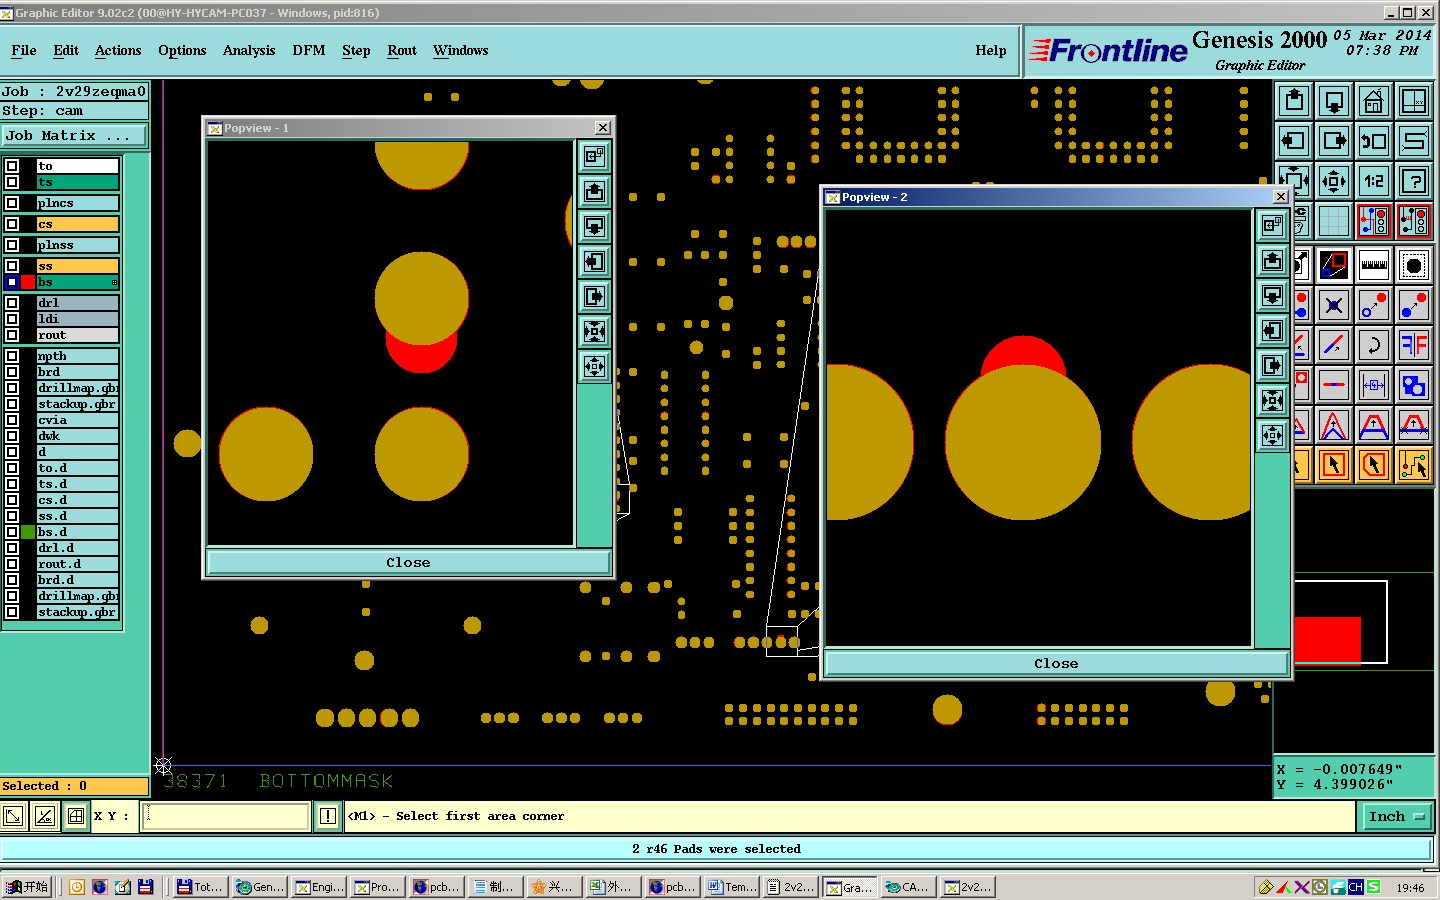
Task: Toggle checkbox for layer 'plncs'
Action: coord(12,203)
